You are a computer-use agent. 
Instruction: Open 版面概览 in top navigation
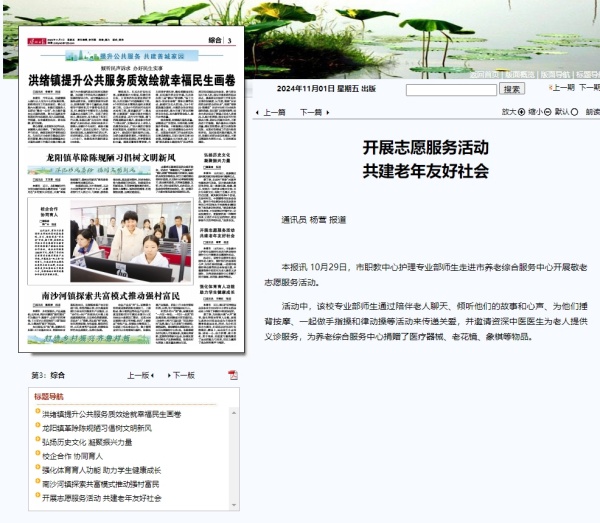click(x=520, y=74)
